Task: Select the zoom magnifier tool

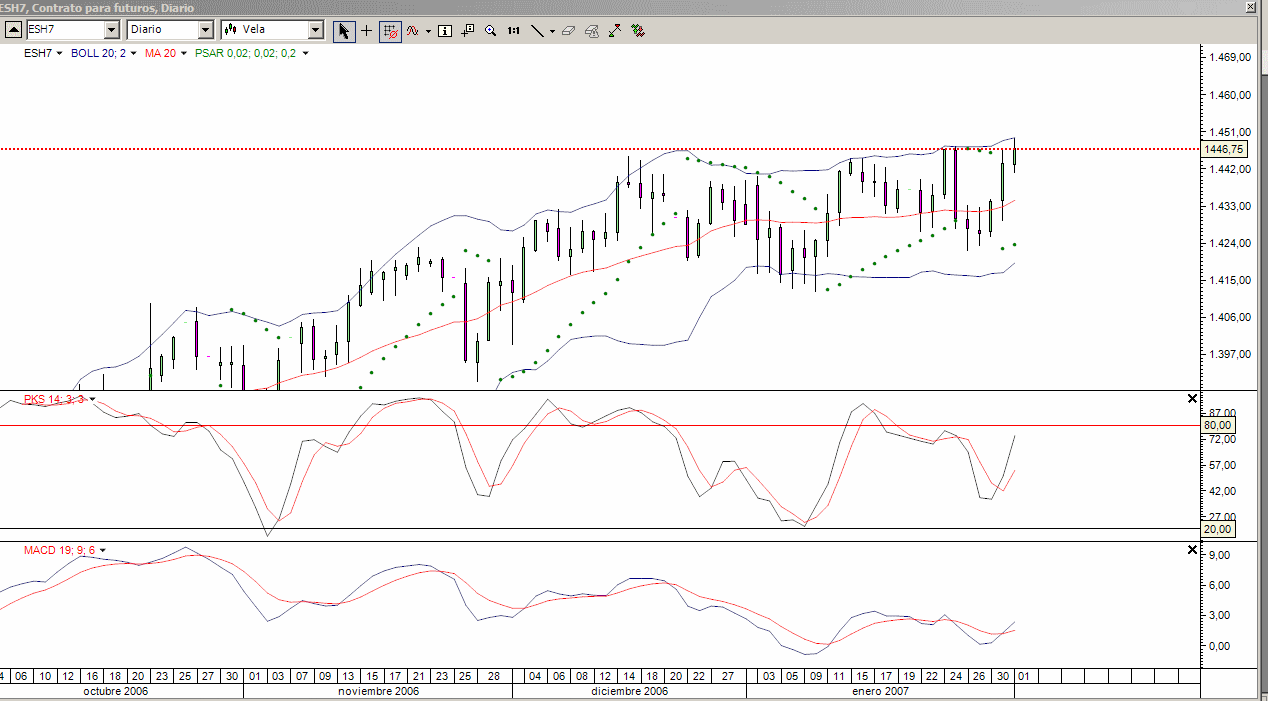Action: (490, 31)
